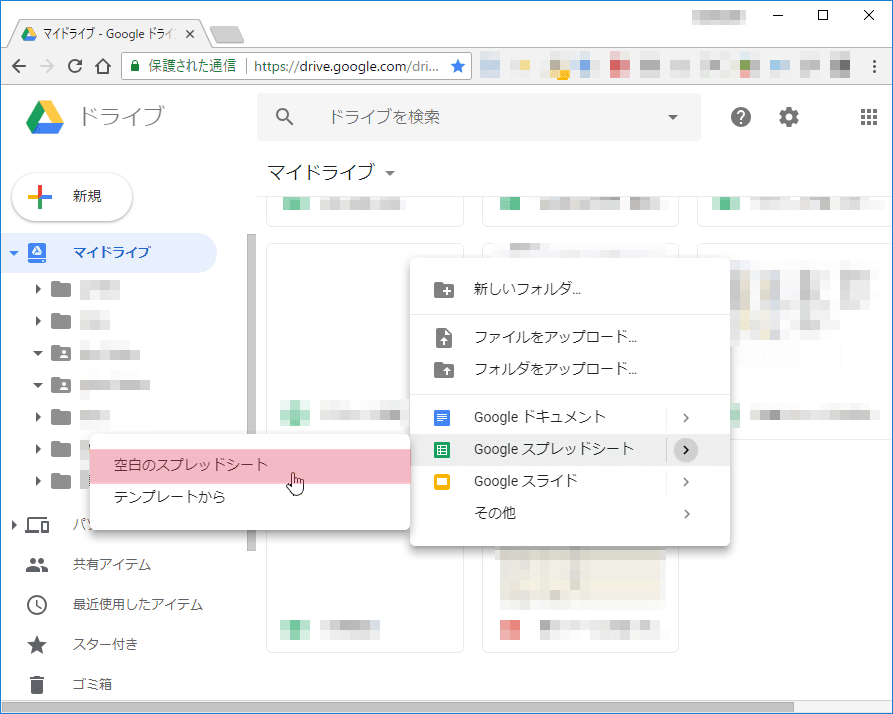Open ゴミ箱 in sidebar
The image size is (893, 714).
[x=92, y=684]
